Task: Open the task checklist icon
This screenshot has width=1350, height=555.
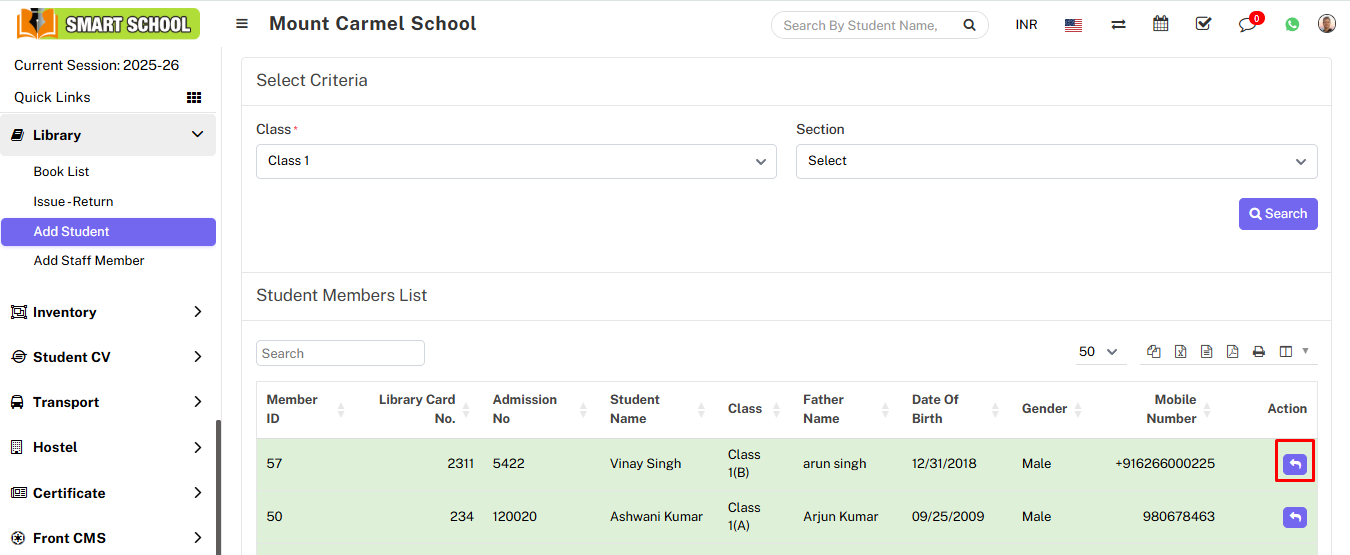Action: 1203,24
